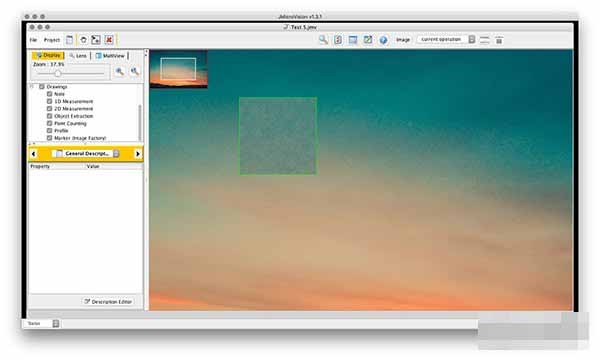Click the Object Extraction label in tree
The image size is (600, 360).
[73, 116]
